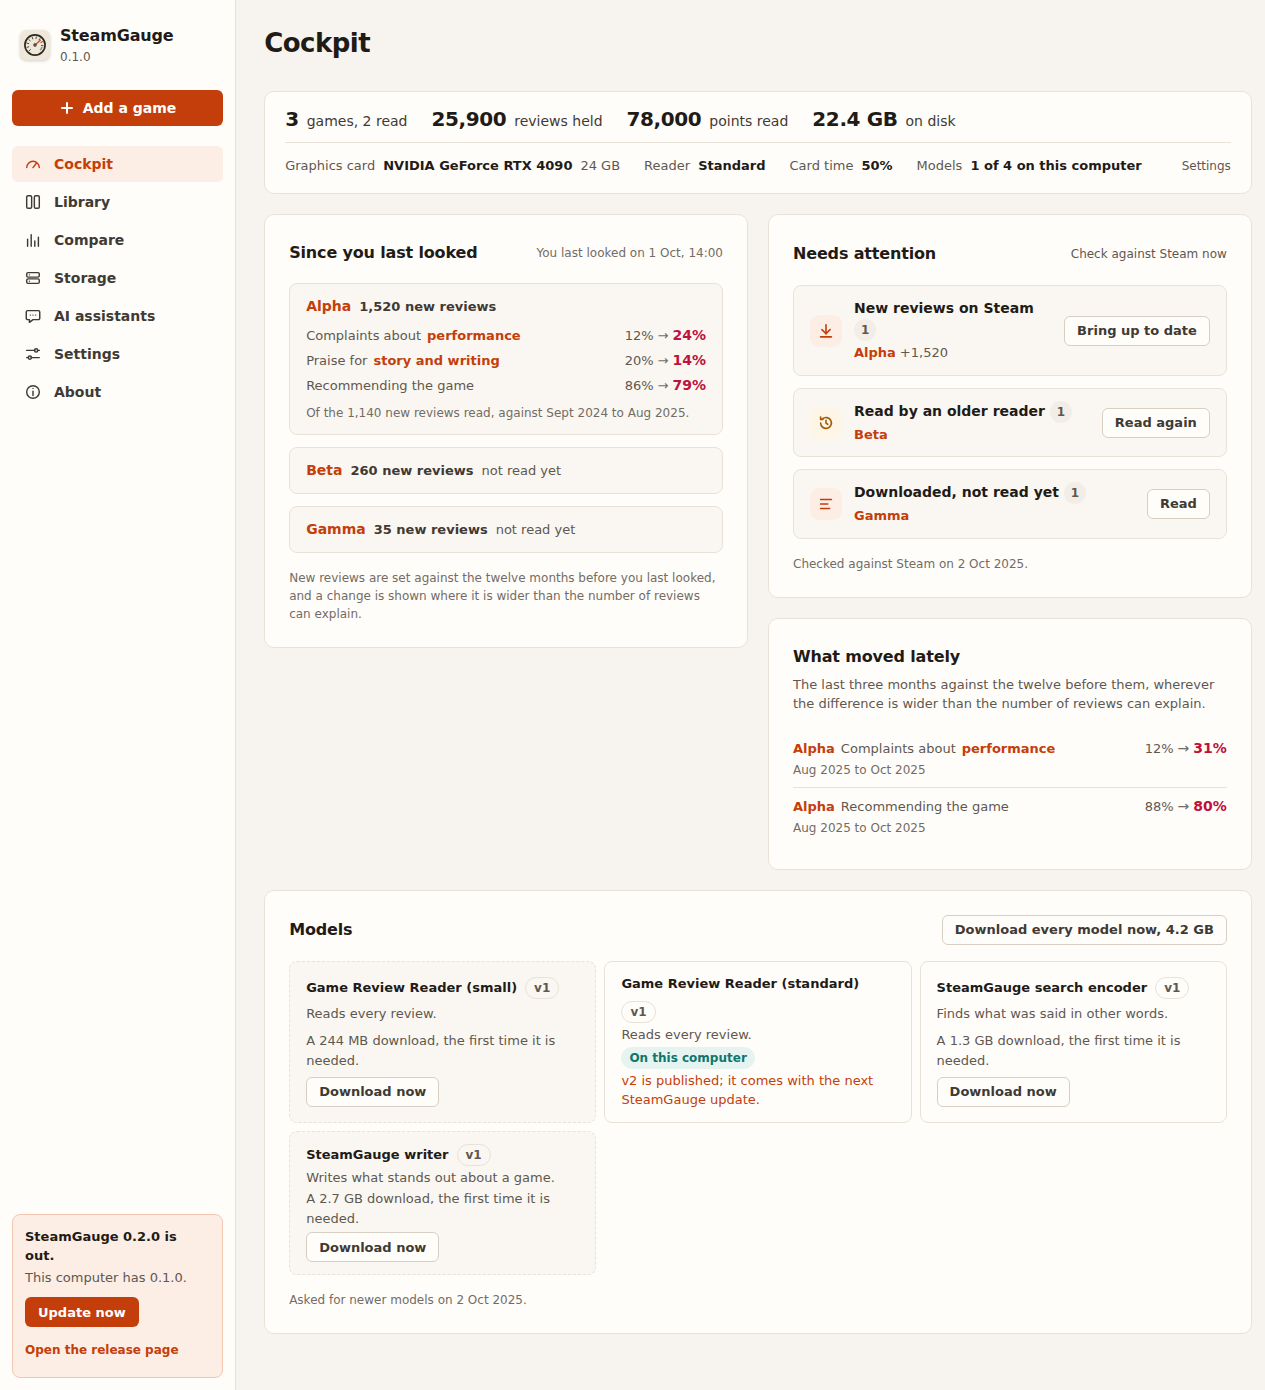This screenshot has width=1265, height=1390.
Task: Click NVIDIA GeForce RTX 4090 graphics card text
Action: [x=478, y=166]
